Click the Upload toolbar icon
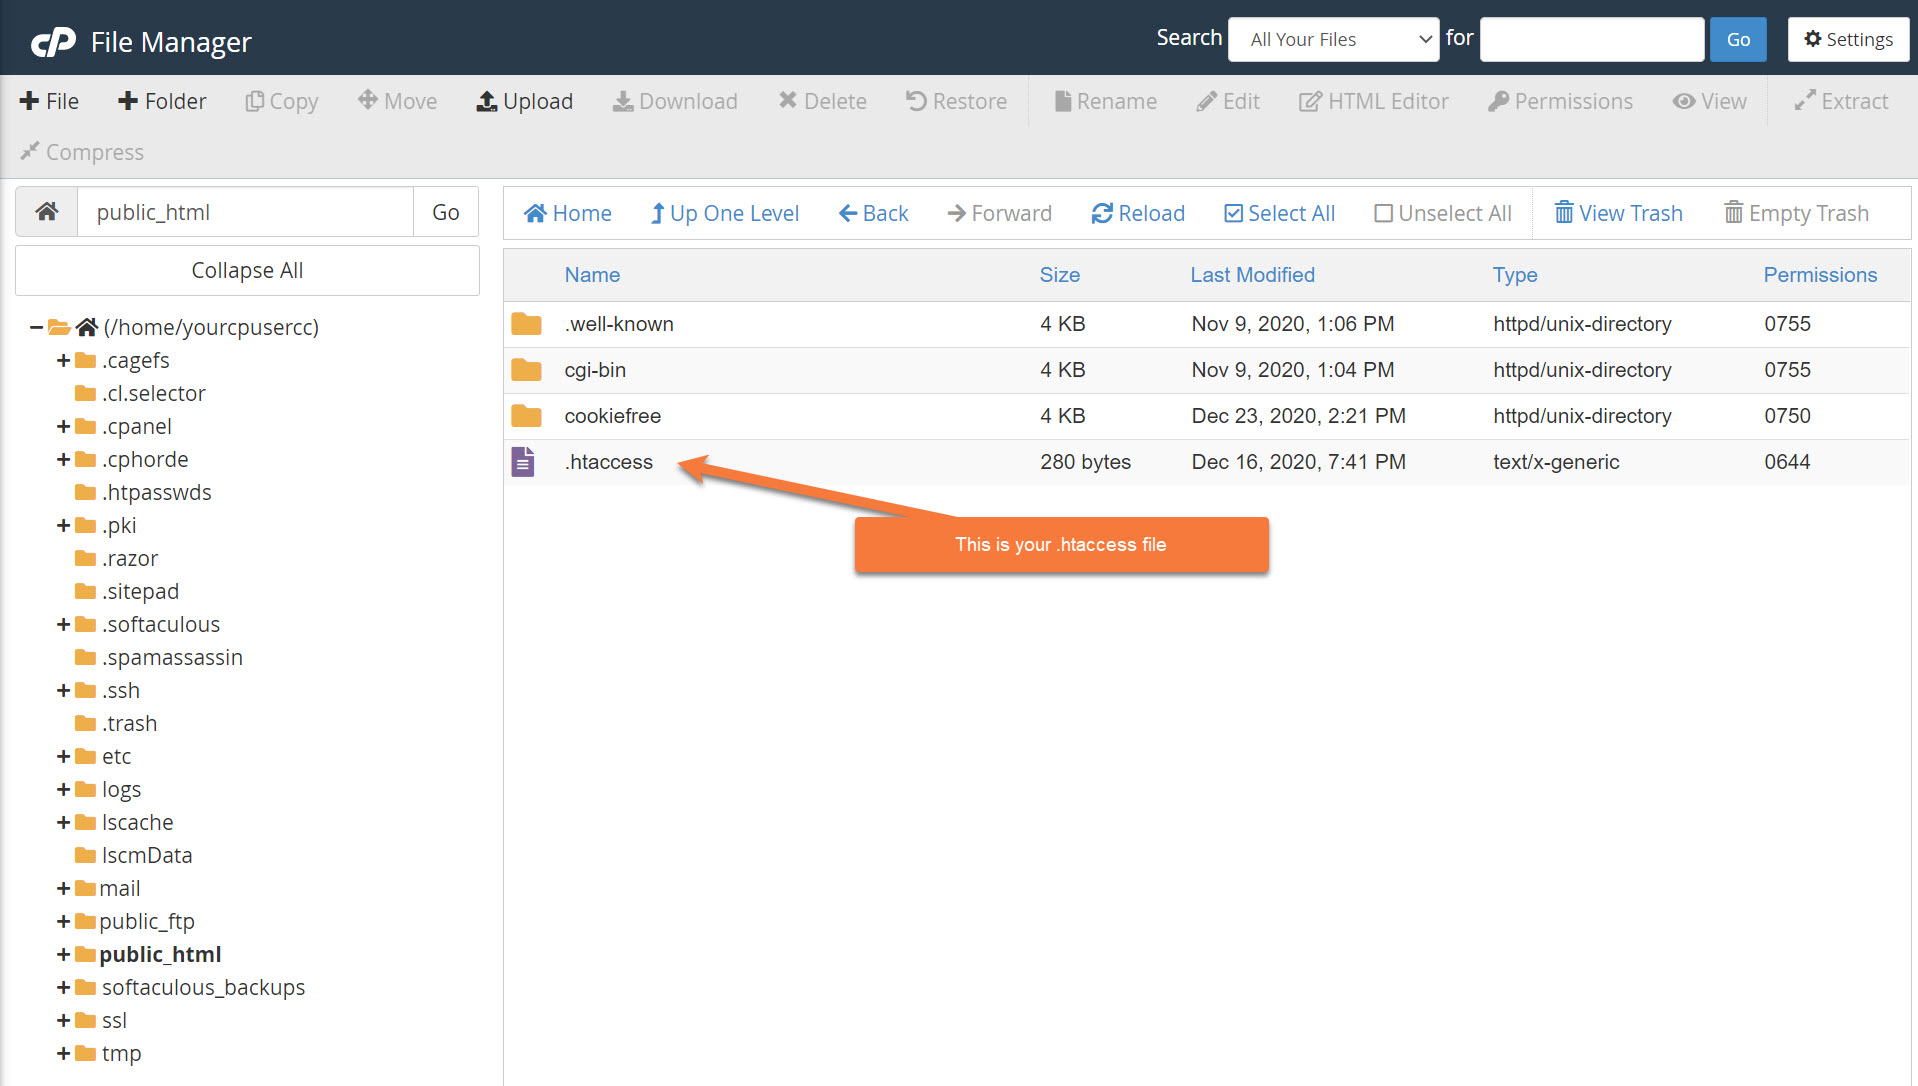The image size is (1918, 1086). click(x=487, y=101)
